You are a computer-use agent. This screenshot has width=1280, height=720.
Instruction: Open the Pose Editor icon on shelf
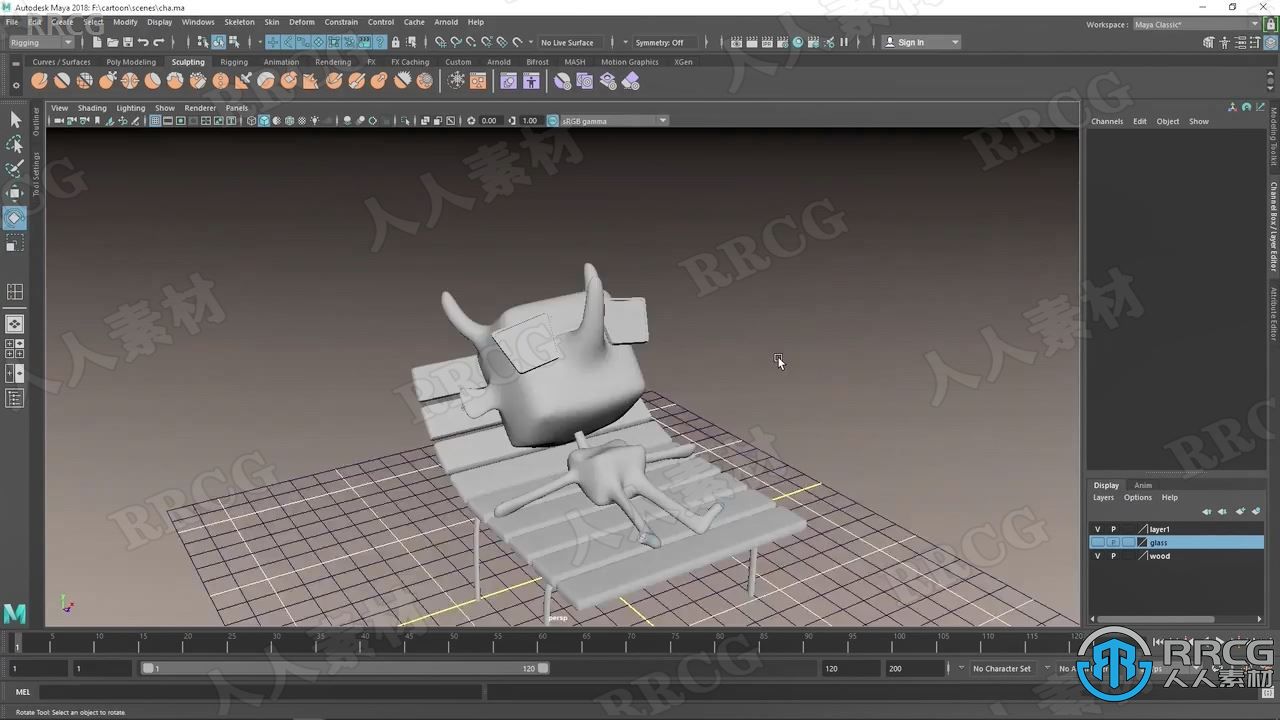tap(531, 81)
